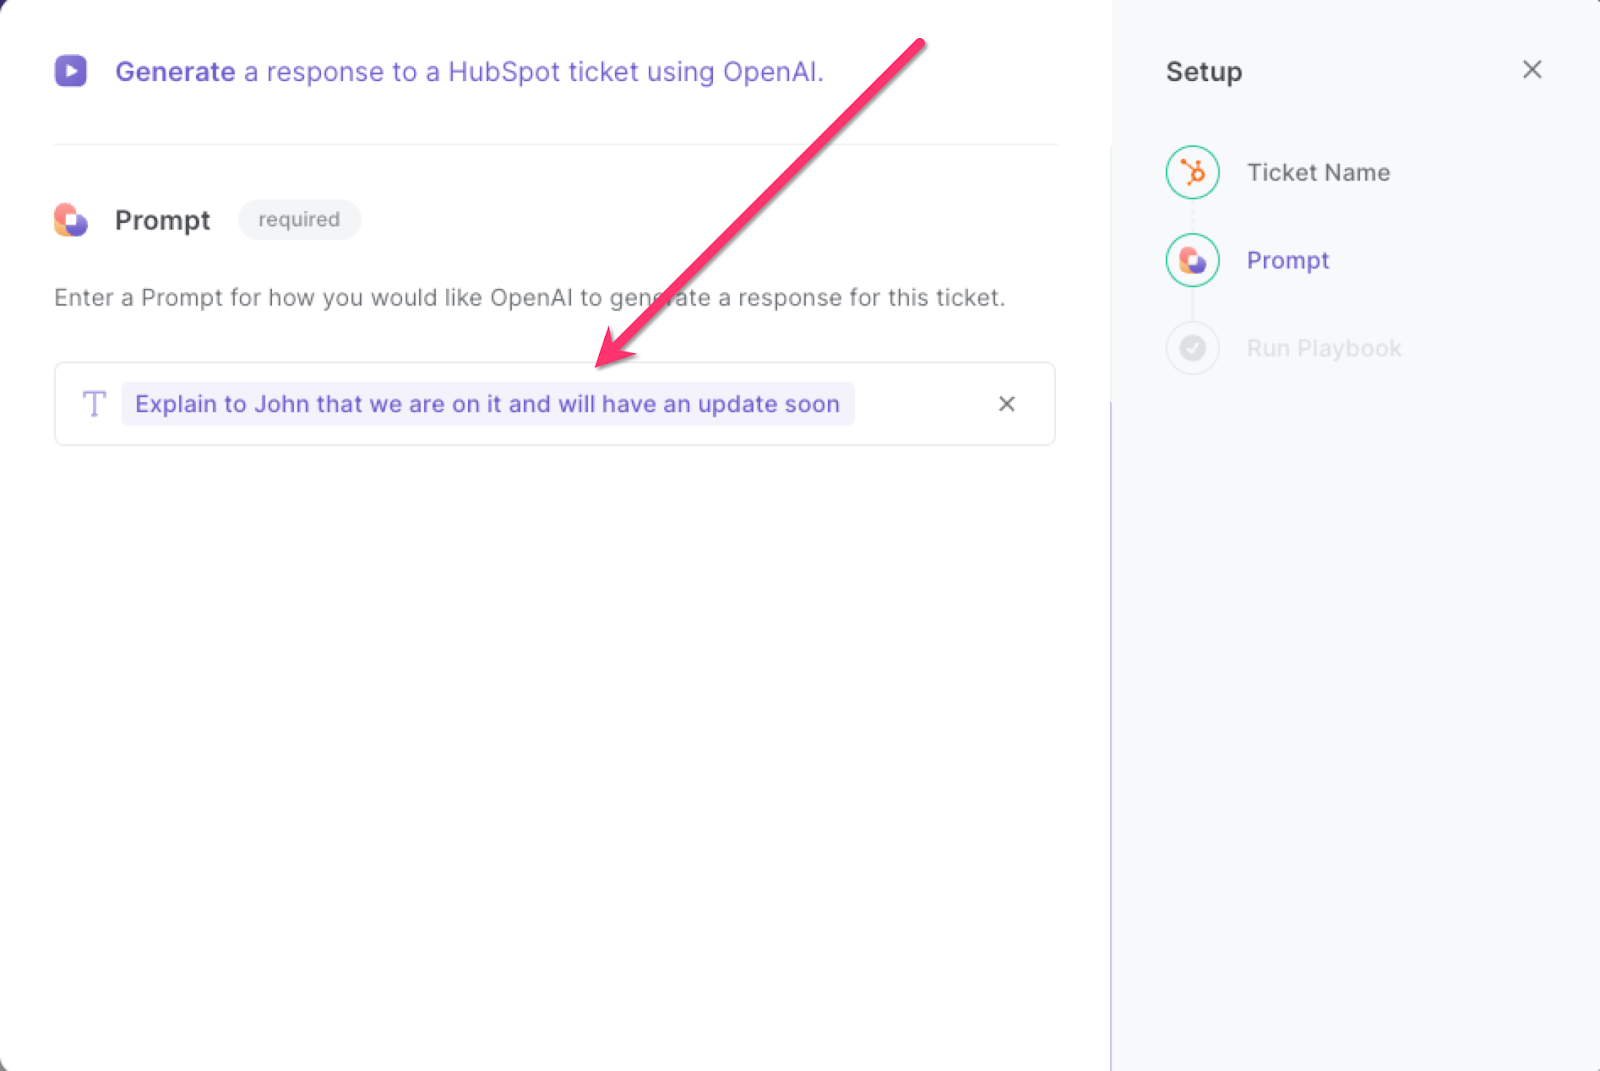Select the Prompt step in the Setup sidebar
1600x1071 pixels.
pos(1288,260)
